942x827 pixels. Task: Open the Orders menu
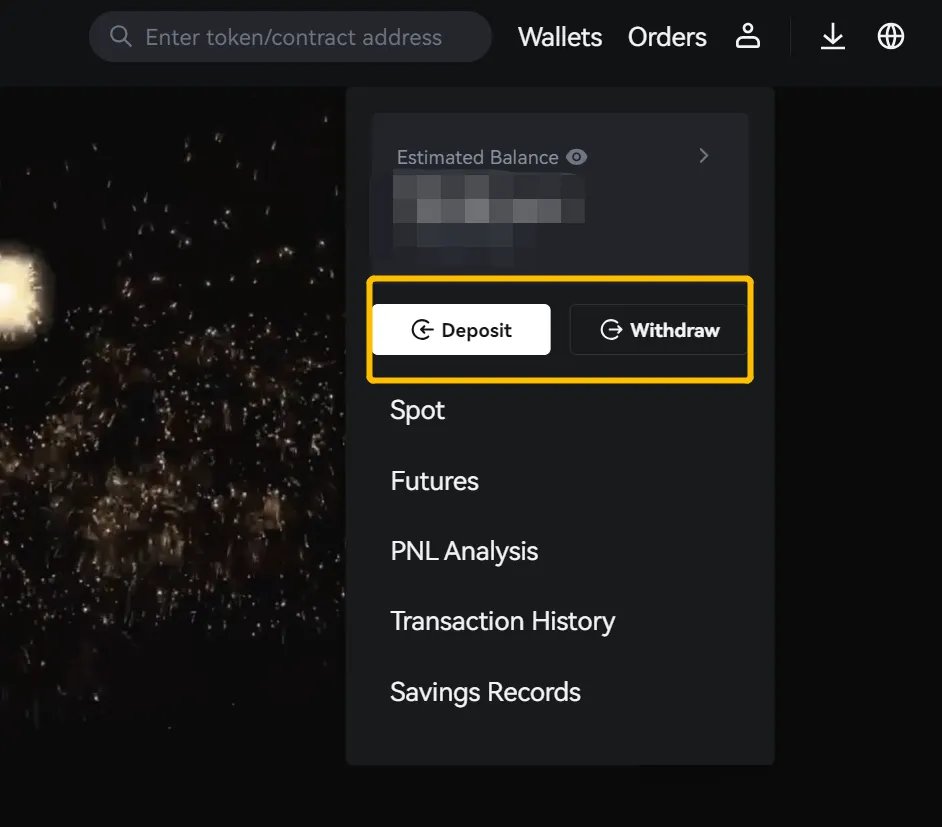point(667,38)
